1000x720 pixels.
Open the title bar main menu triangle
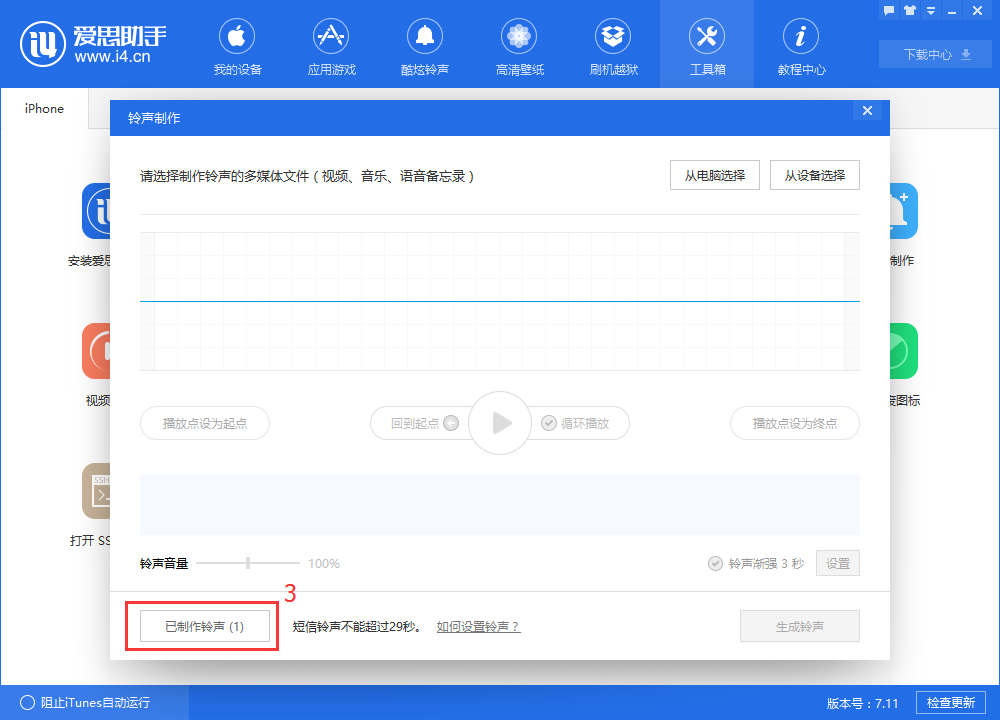tap(930, 10)
